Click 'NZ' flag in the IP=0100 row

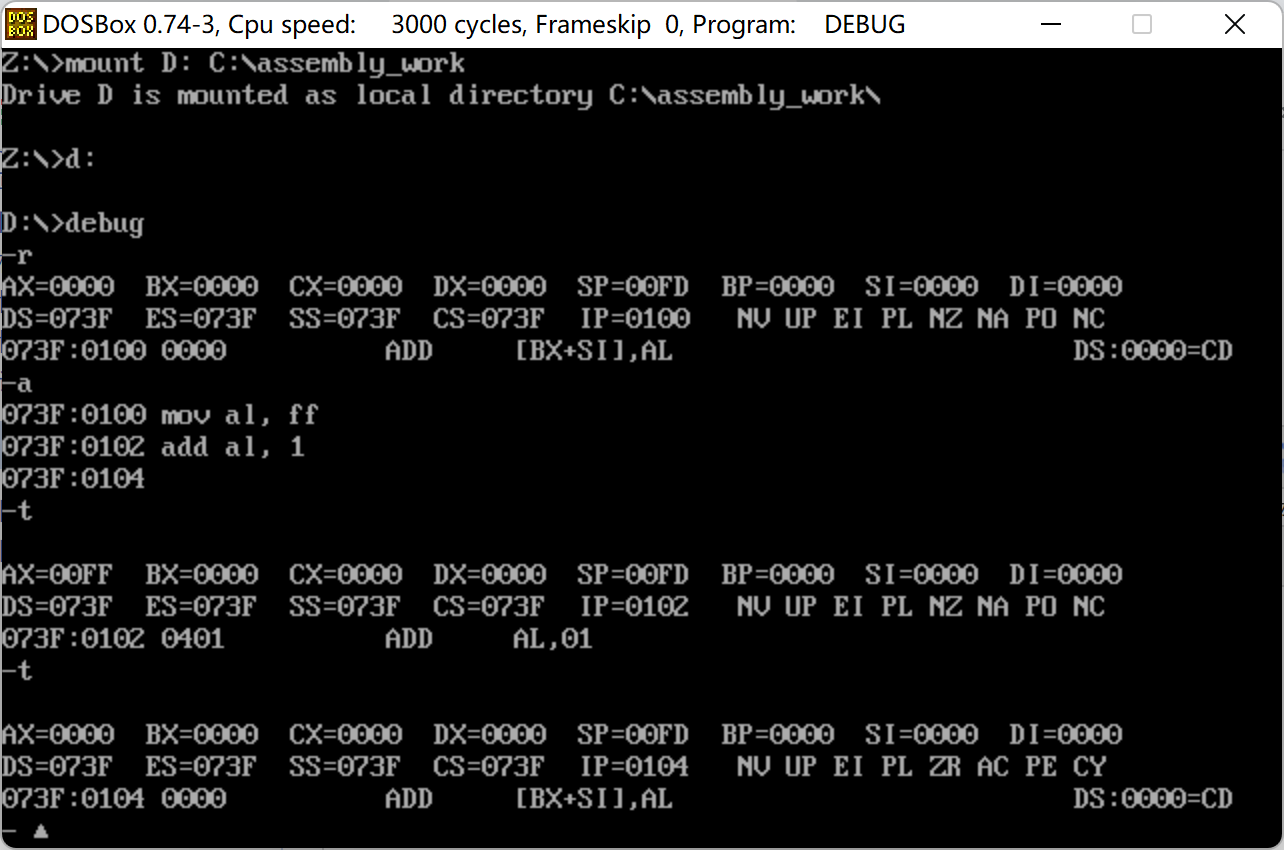click(x=945, y=320)
